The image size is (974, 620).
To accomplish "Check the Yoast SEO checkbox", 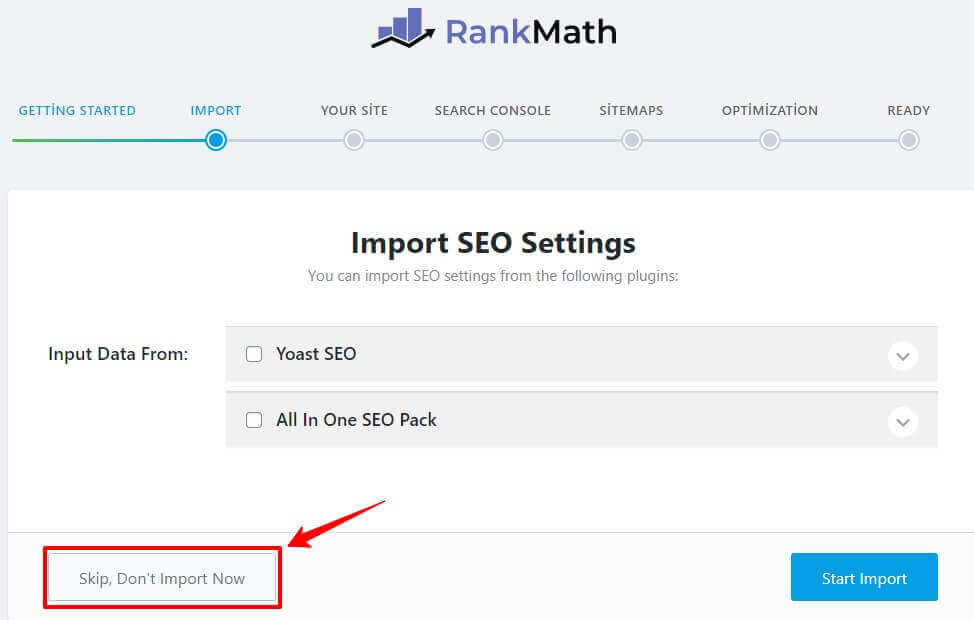I will (x=254, y=354).
